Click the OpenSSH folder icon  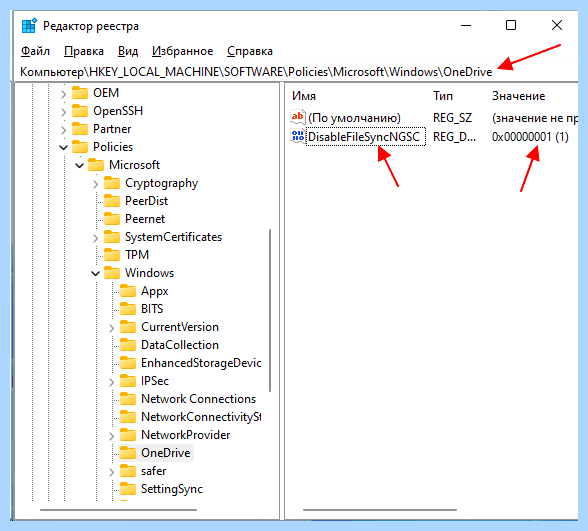[80, 111]
